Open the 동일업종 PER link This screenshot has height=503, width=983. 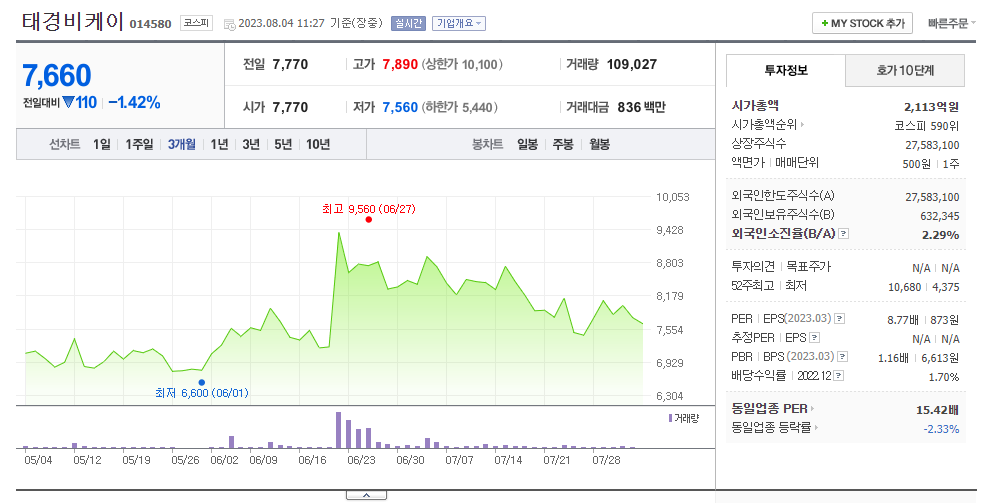pyautogui.click(x=773, y=408)
